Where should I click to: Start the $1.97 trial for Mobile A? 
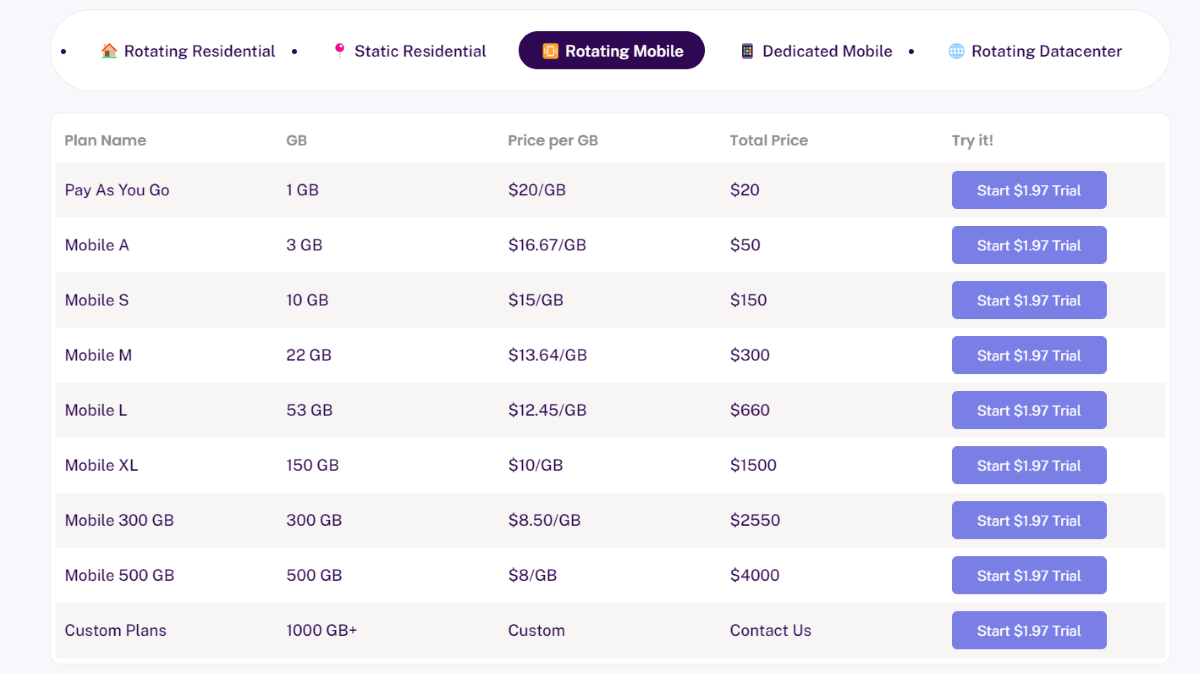point(1029,245)
